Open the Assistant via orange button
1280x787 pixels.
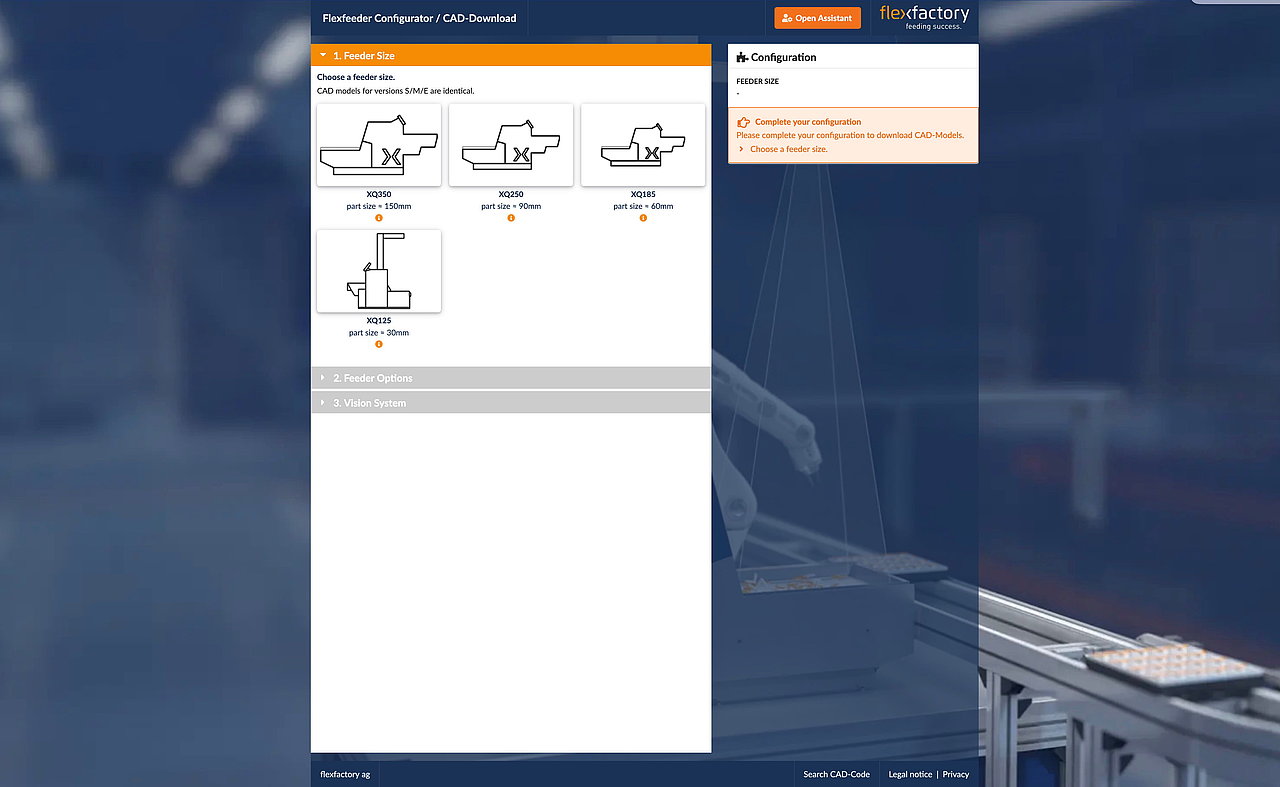(x=817, y=18)
